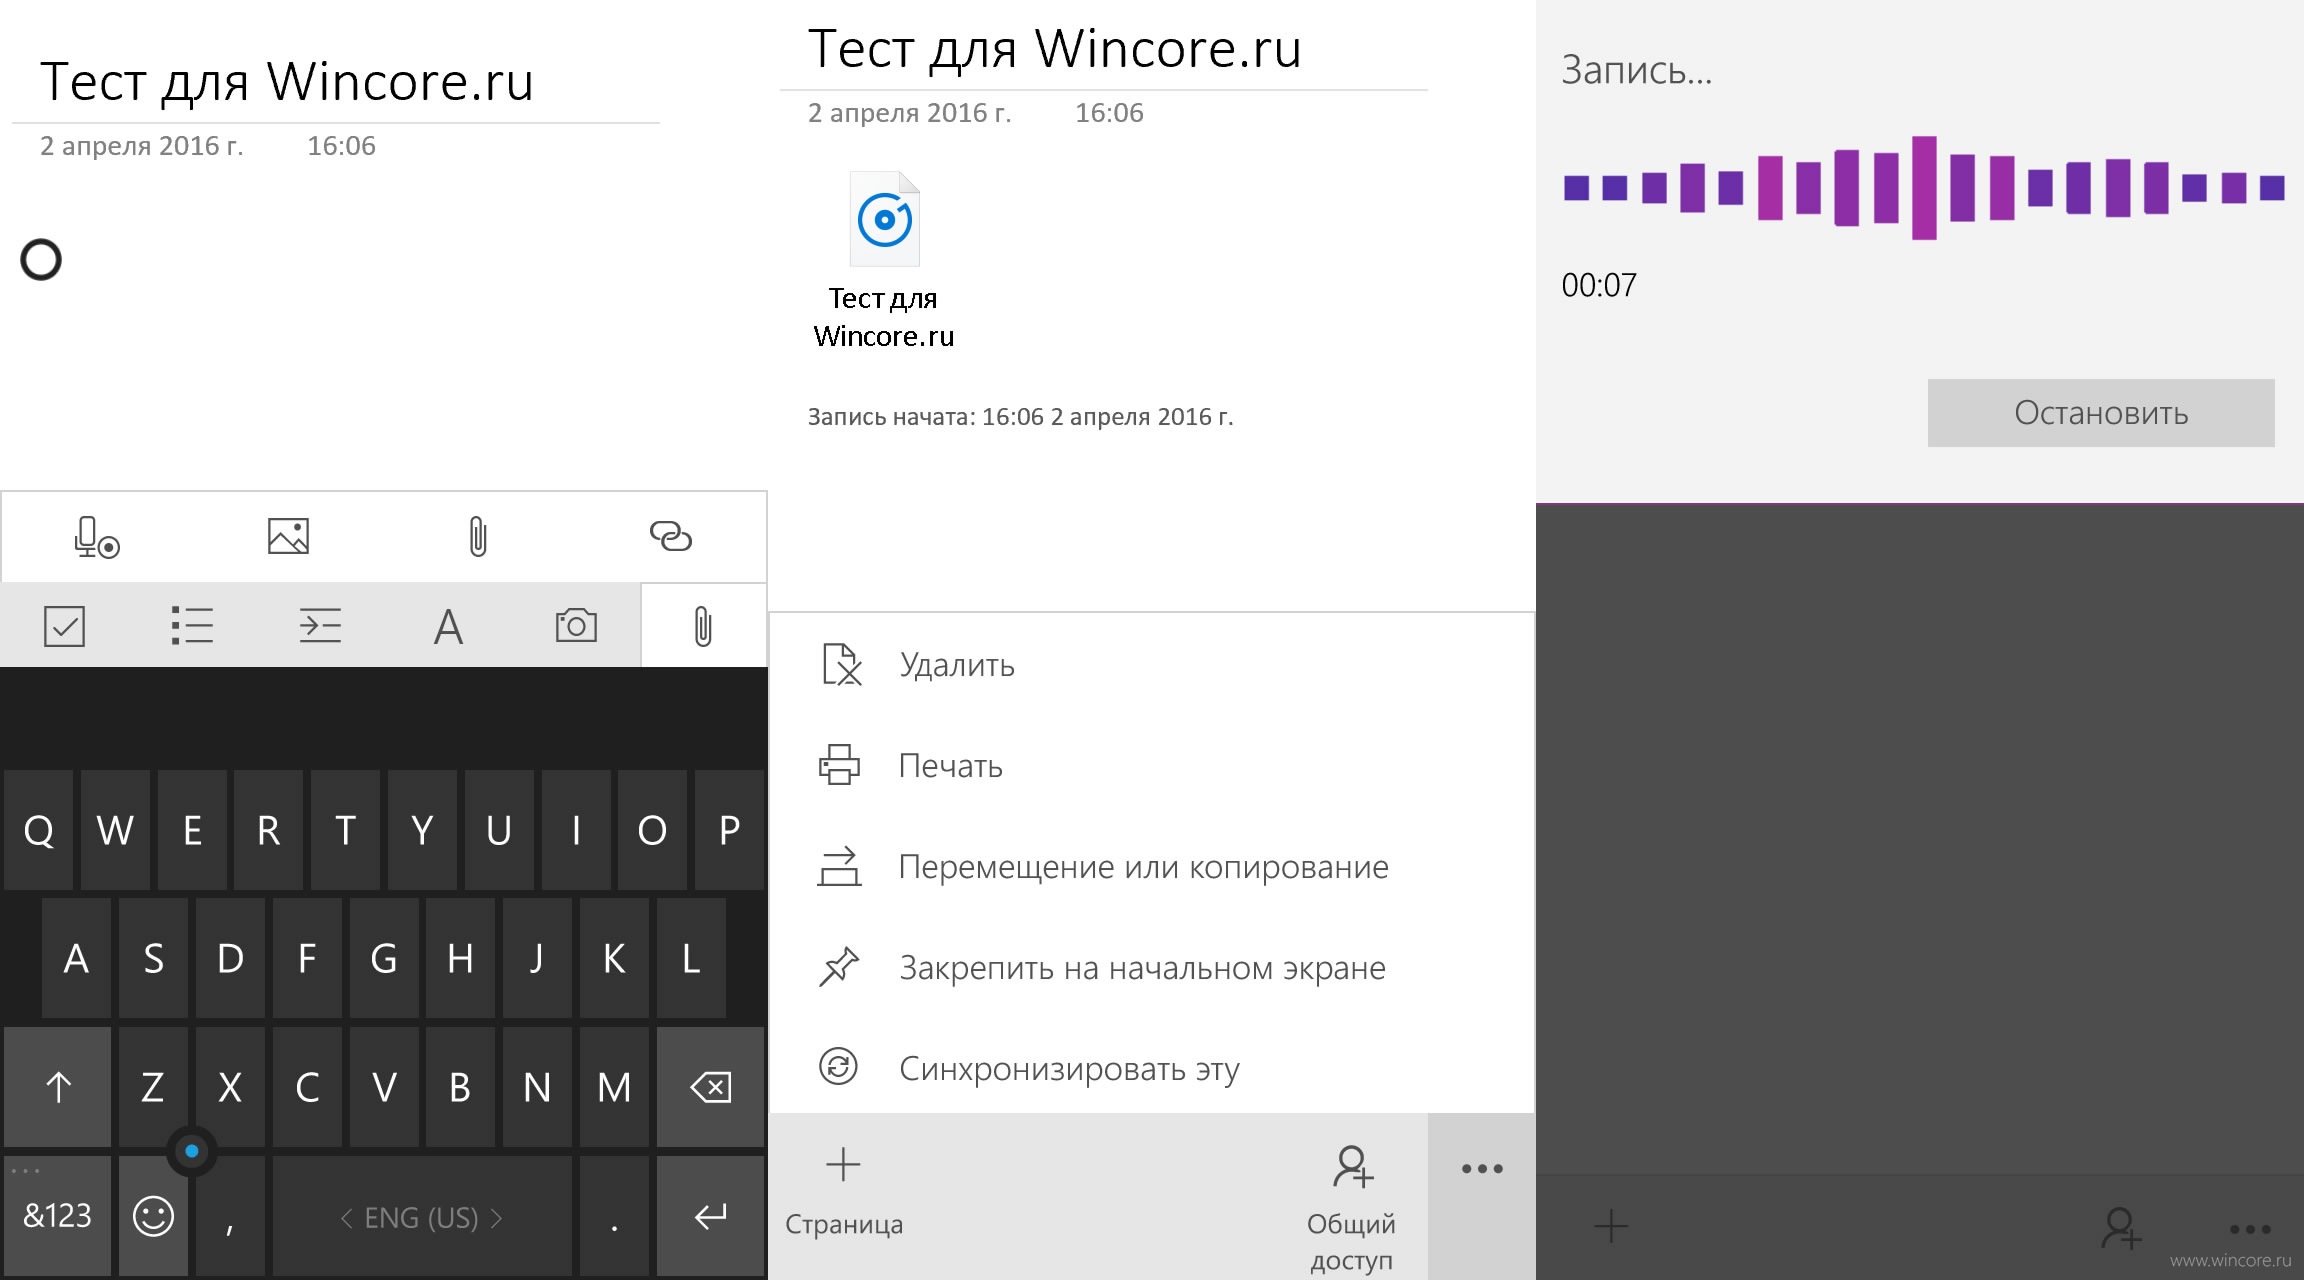Choose Закрепить на начальном экране
This screenshot has width=2304, height=1280.
coord(1152,968)
